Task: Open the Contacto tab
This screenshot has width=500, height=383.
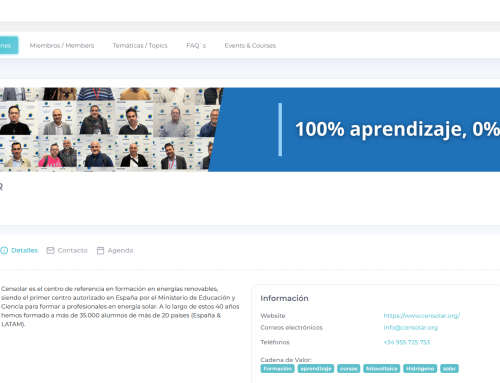Action: [67, 250]
